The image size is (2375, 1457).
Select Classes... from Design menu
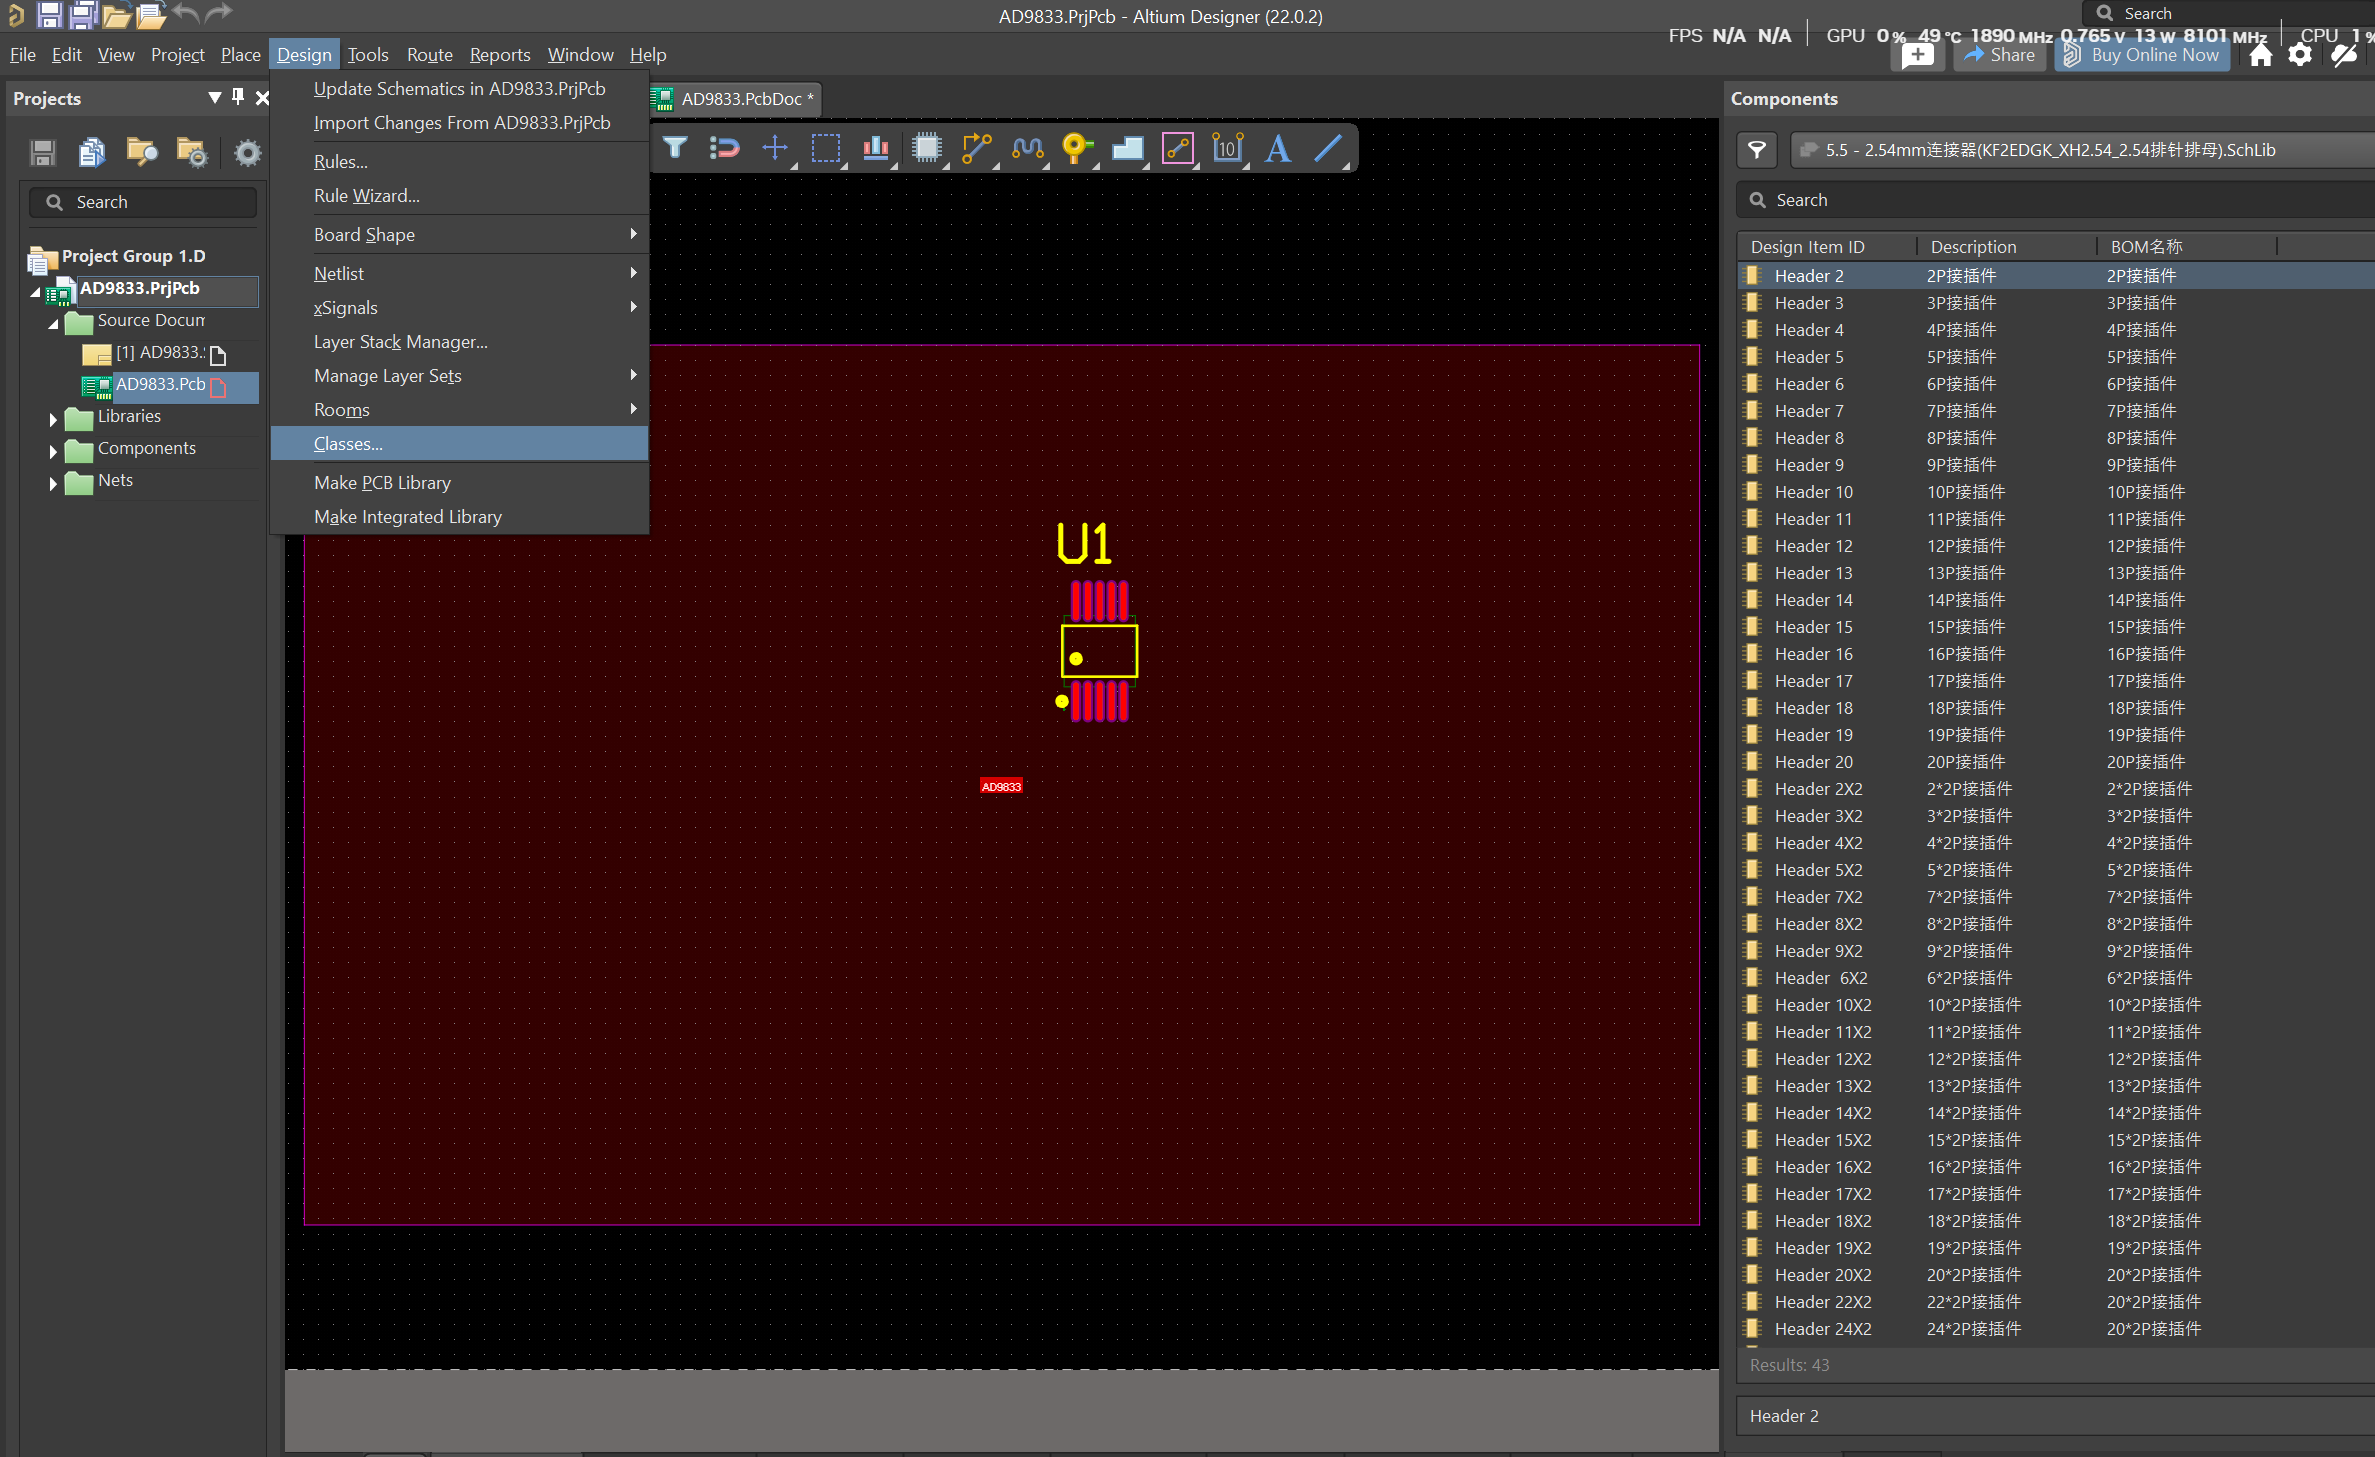pyautogui.click(x=348, y=444)
